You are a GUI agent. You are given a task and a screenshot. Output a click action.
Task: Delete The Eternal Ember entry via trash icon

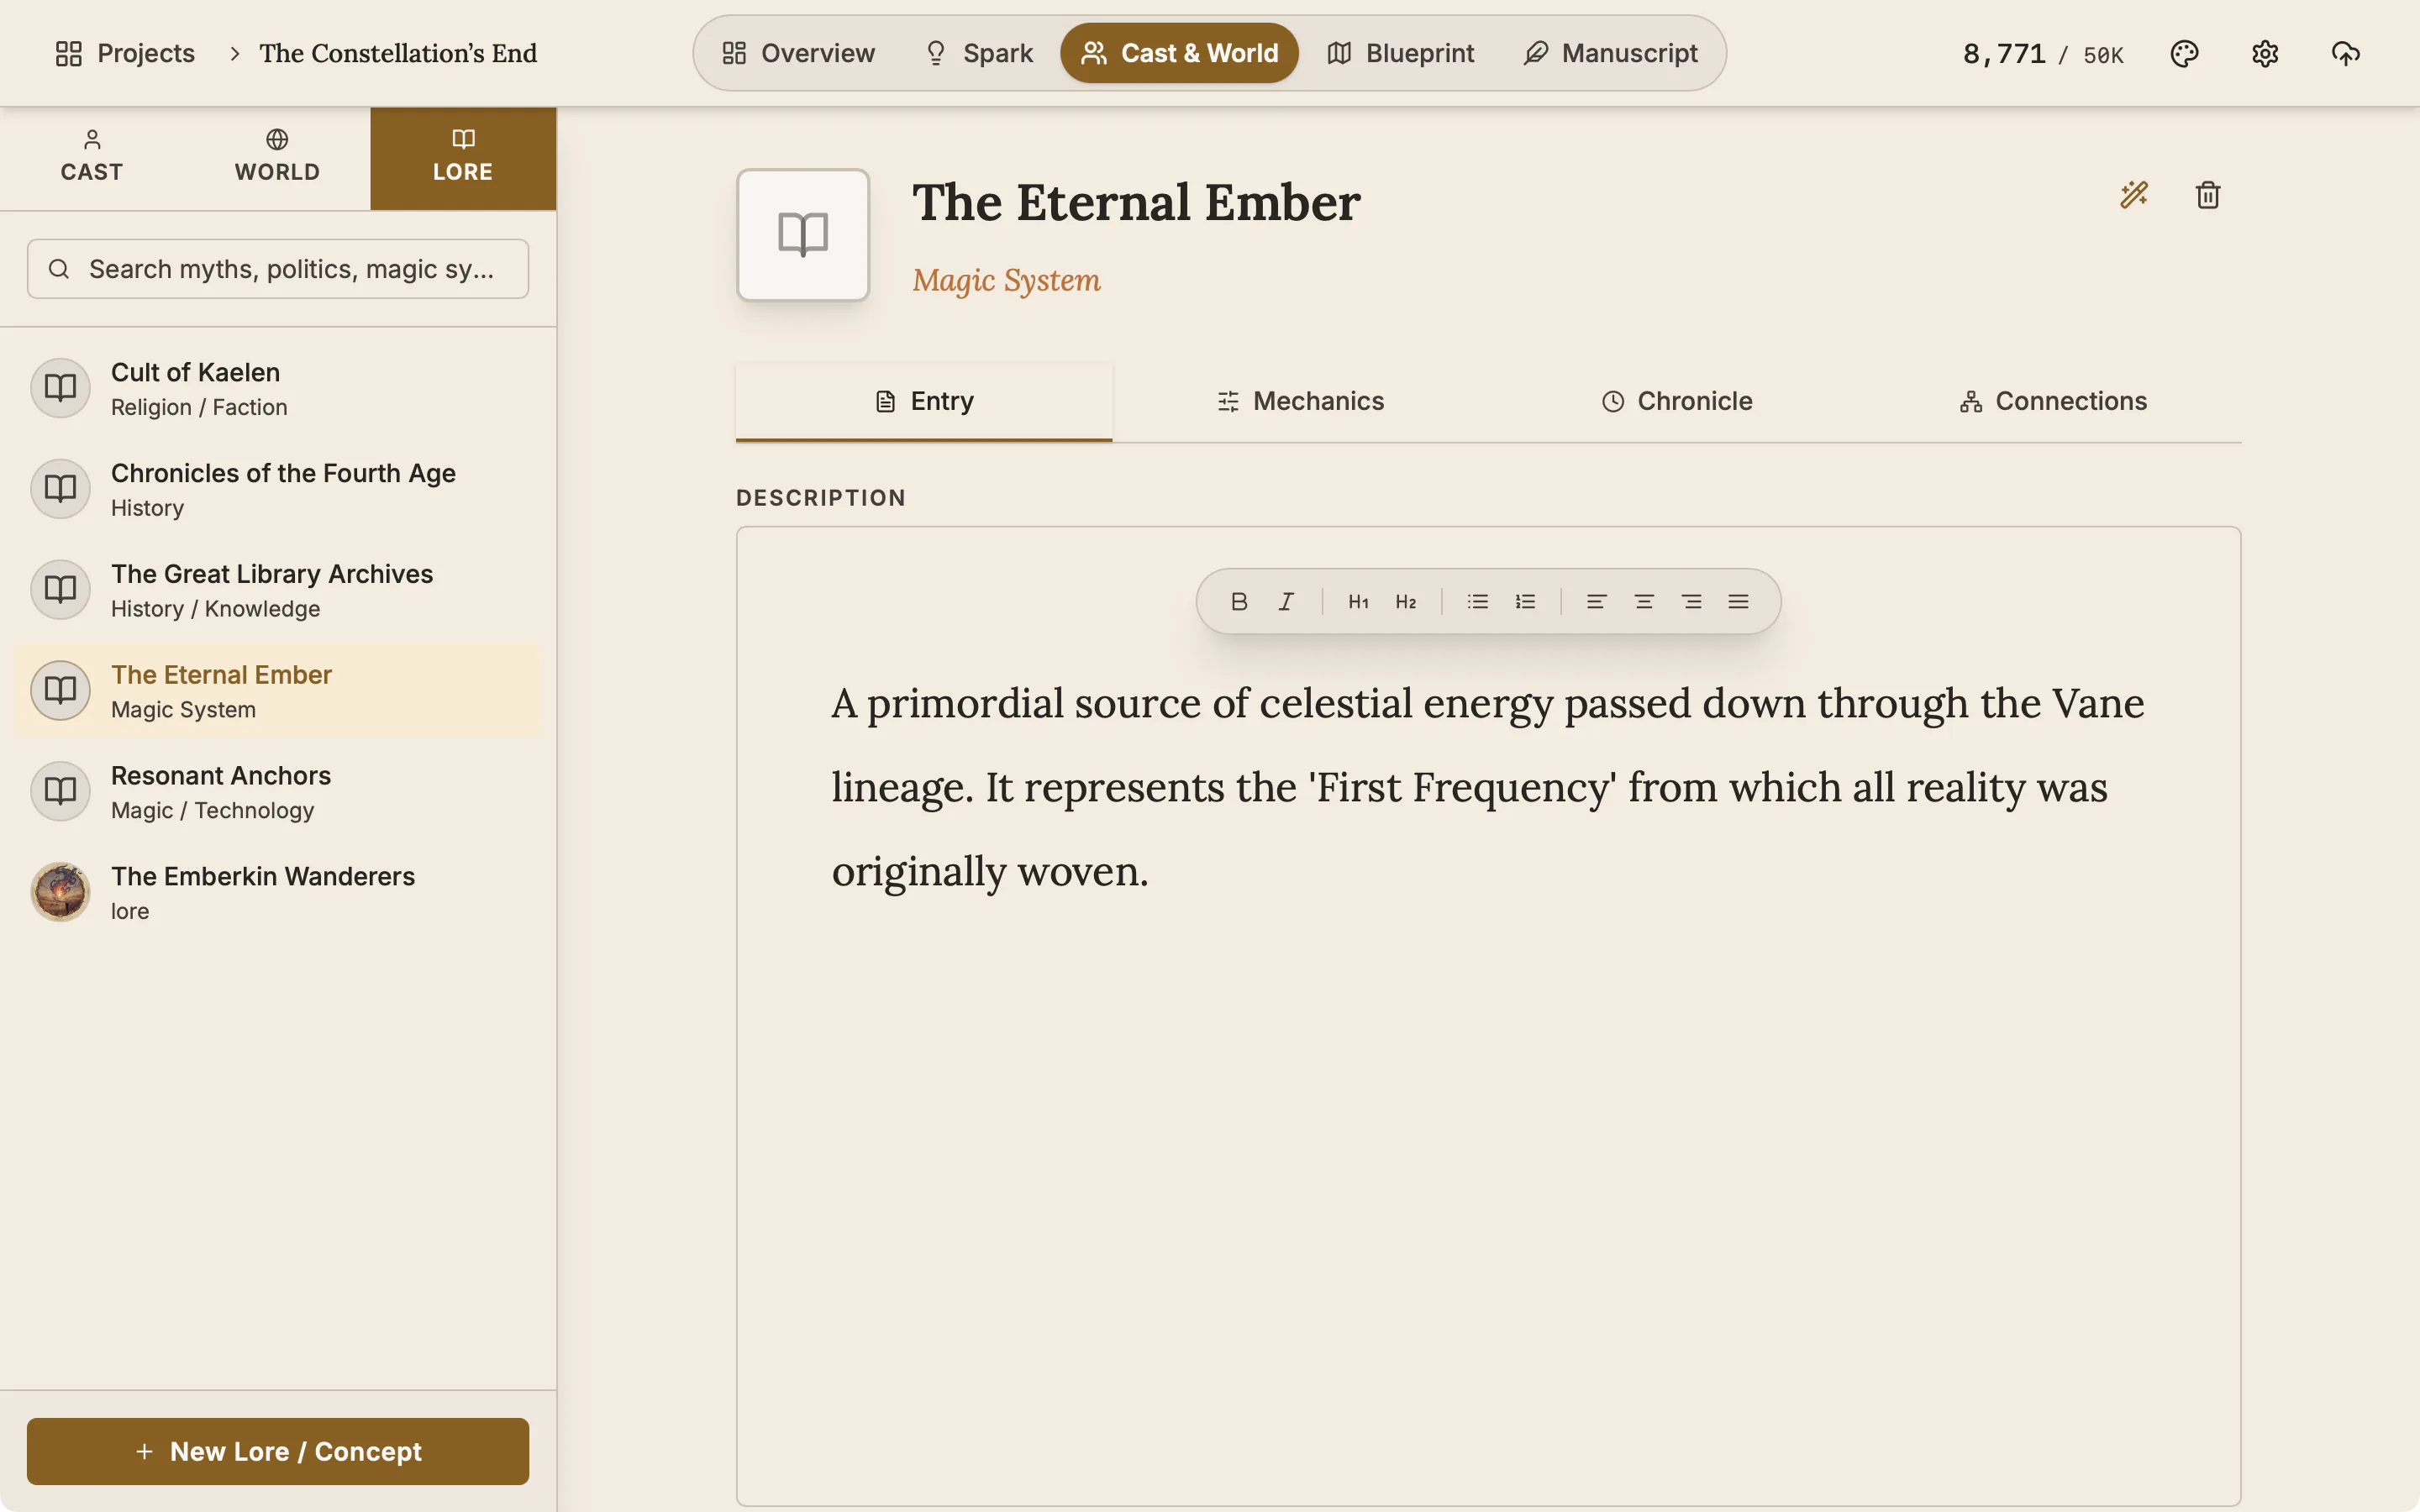[2208, 194]
